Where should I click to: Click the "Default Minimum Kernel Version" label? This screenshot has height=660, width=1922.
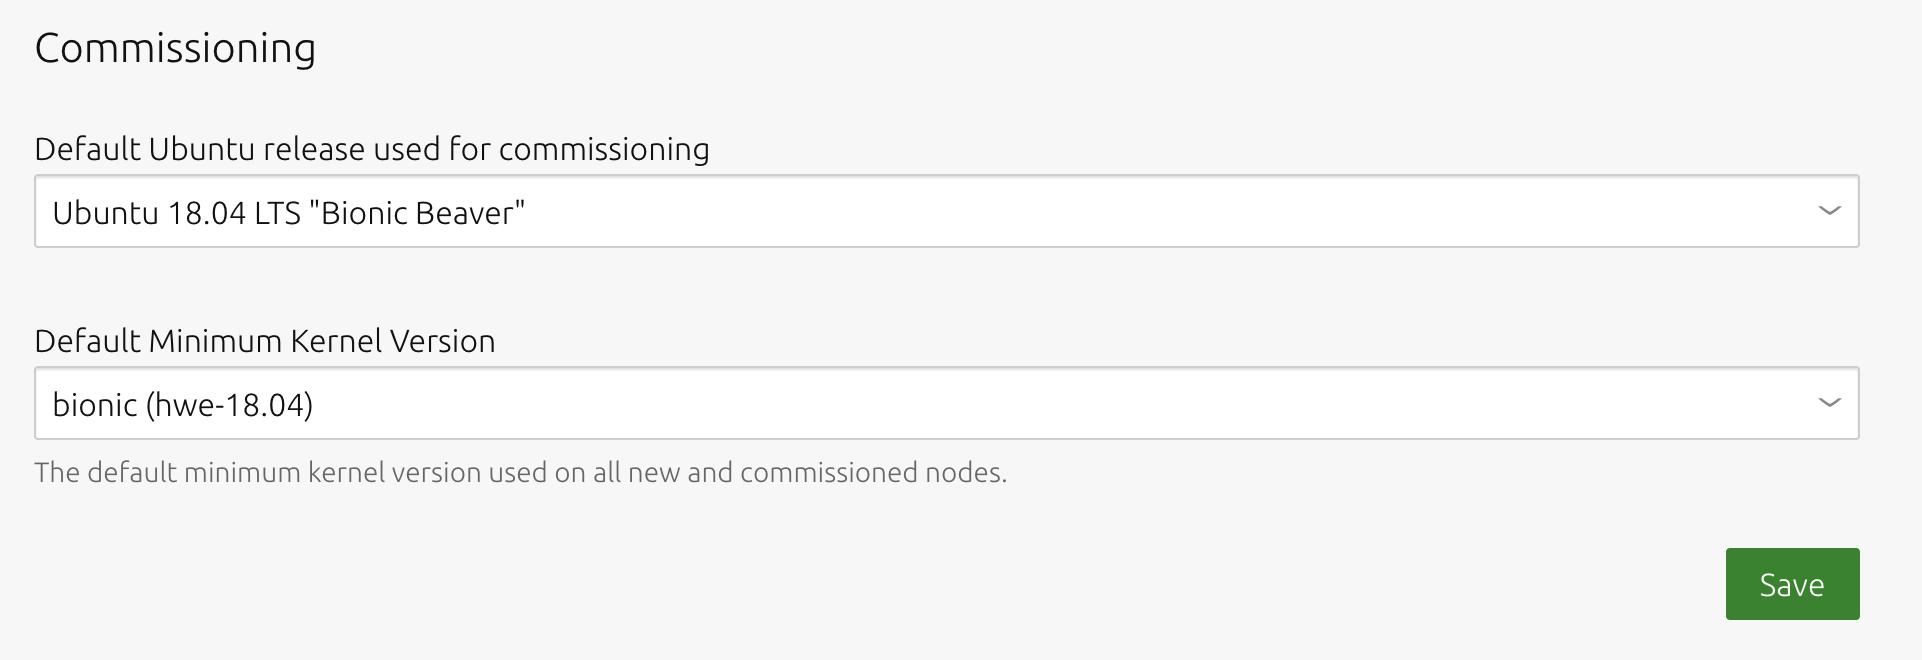pyautogui.click(x=265, y=341)
